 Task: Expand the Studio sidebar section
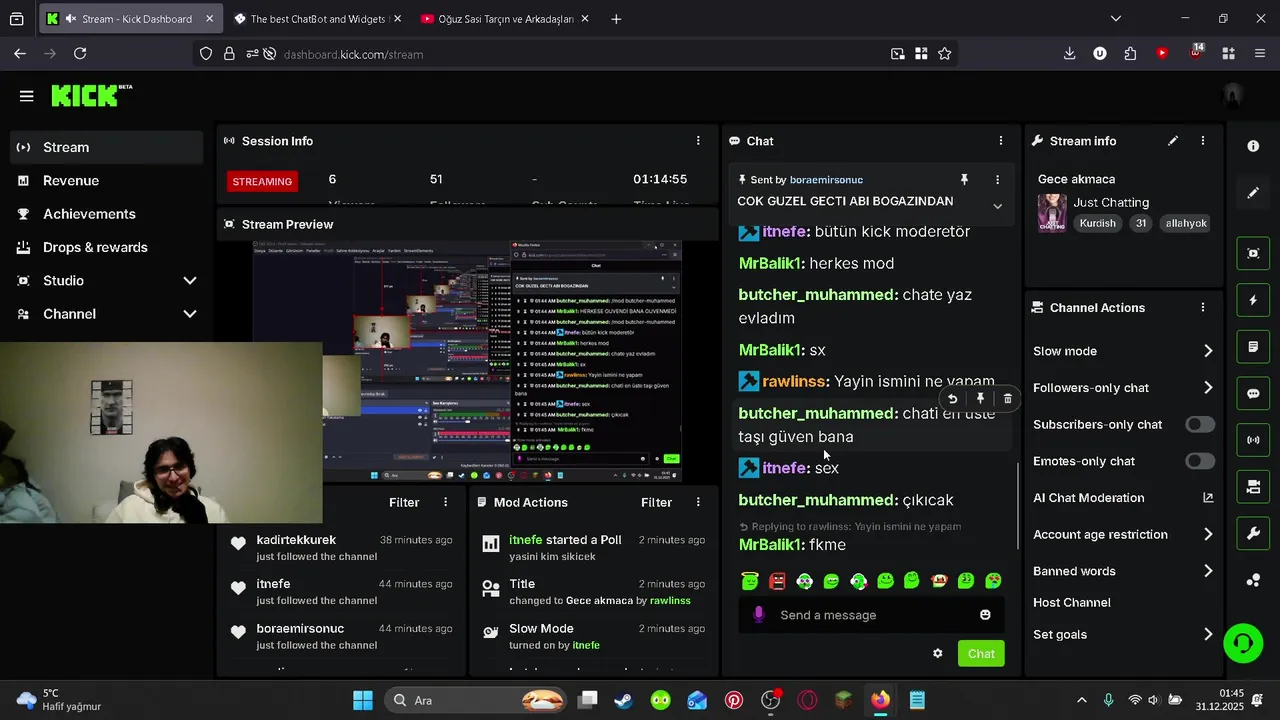click(190, 281)
